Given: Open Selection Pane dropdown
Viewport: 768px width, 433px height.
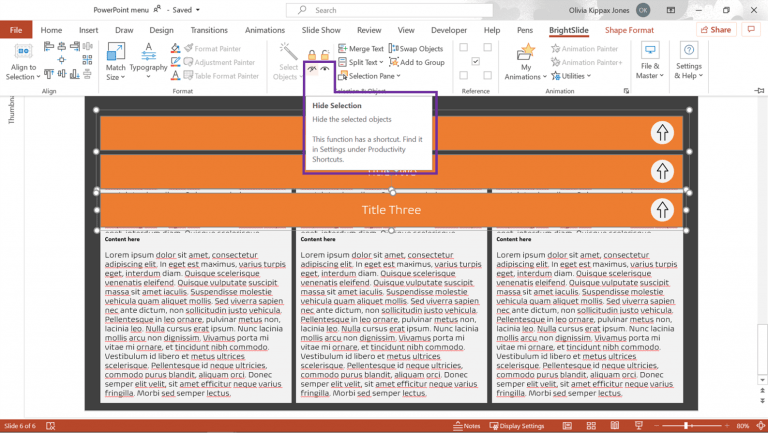Looking at the screenshot, I should pos(369,76).
